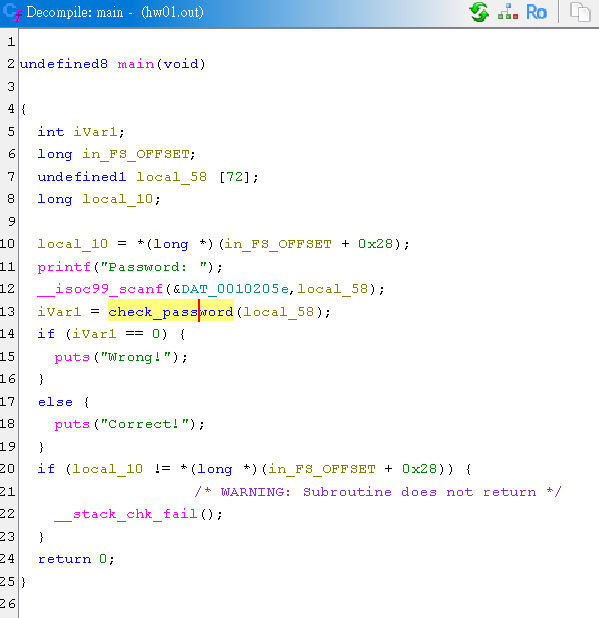
Task: Click the "Correct!" string literal
Action: (x=145, y=424)
